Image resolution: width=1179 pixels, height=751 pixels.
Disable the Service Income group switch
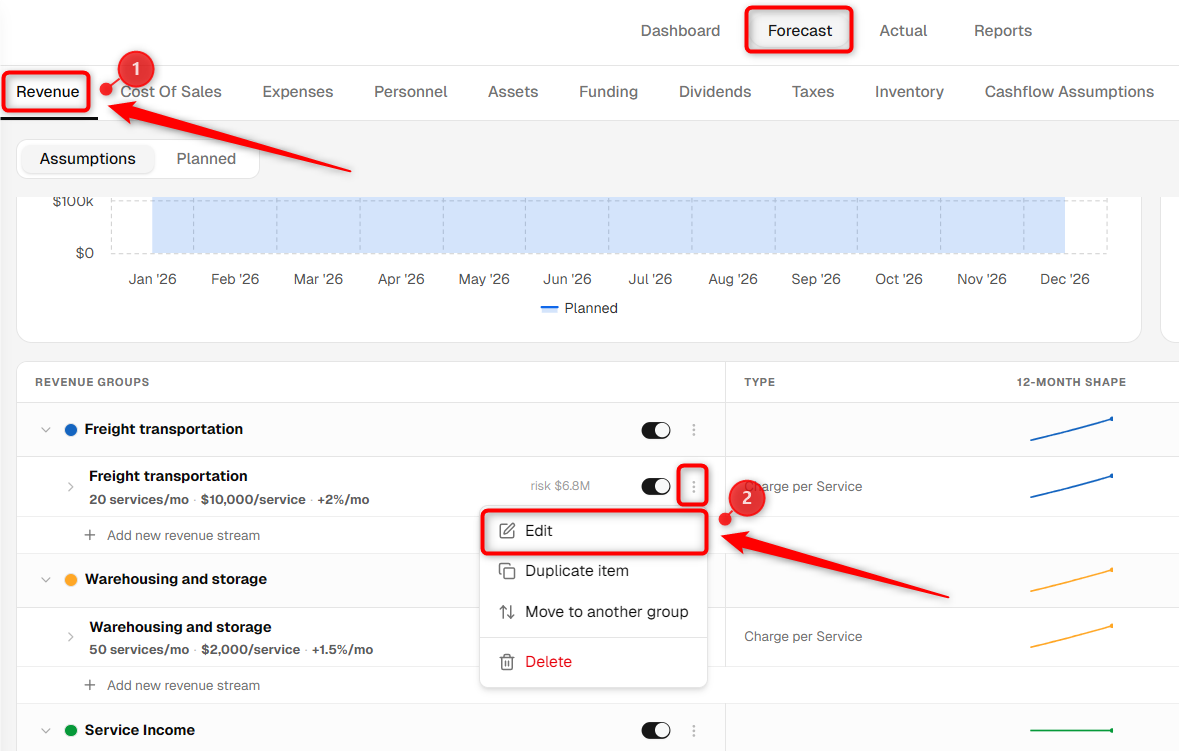(x=656, y=731)
